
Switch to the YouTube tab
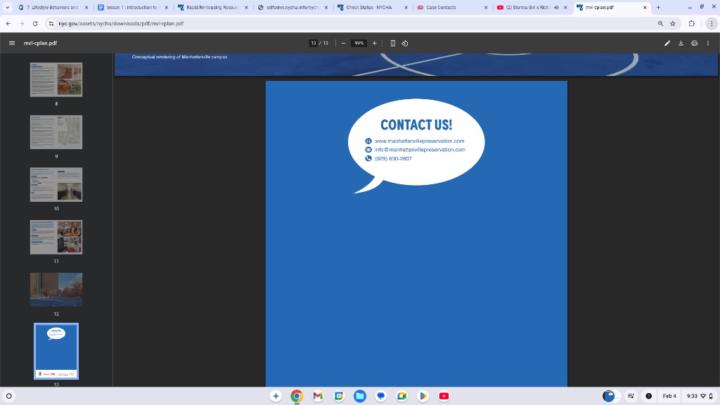click(x=531, y=7)
